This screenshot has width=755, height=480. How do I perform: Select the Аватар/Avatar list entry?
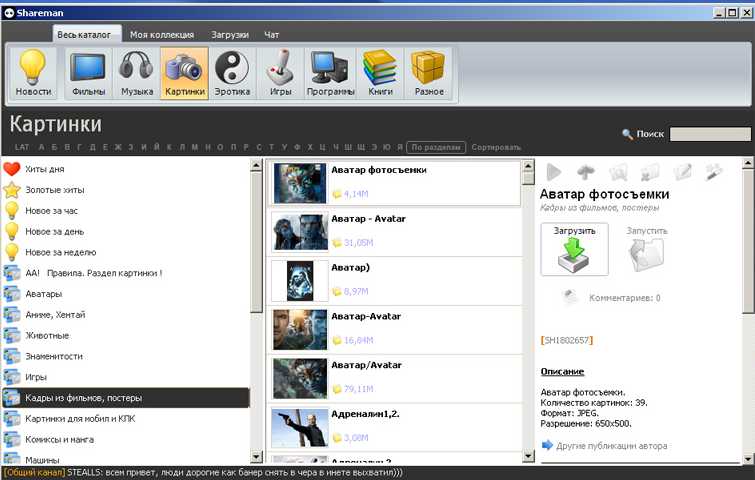[x=395, y=378]
